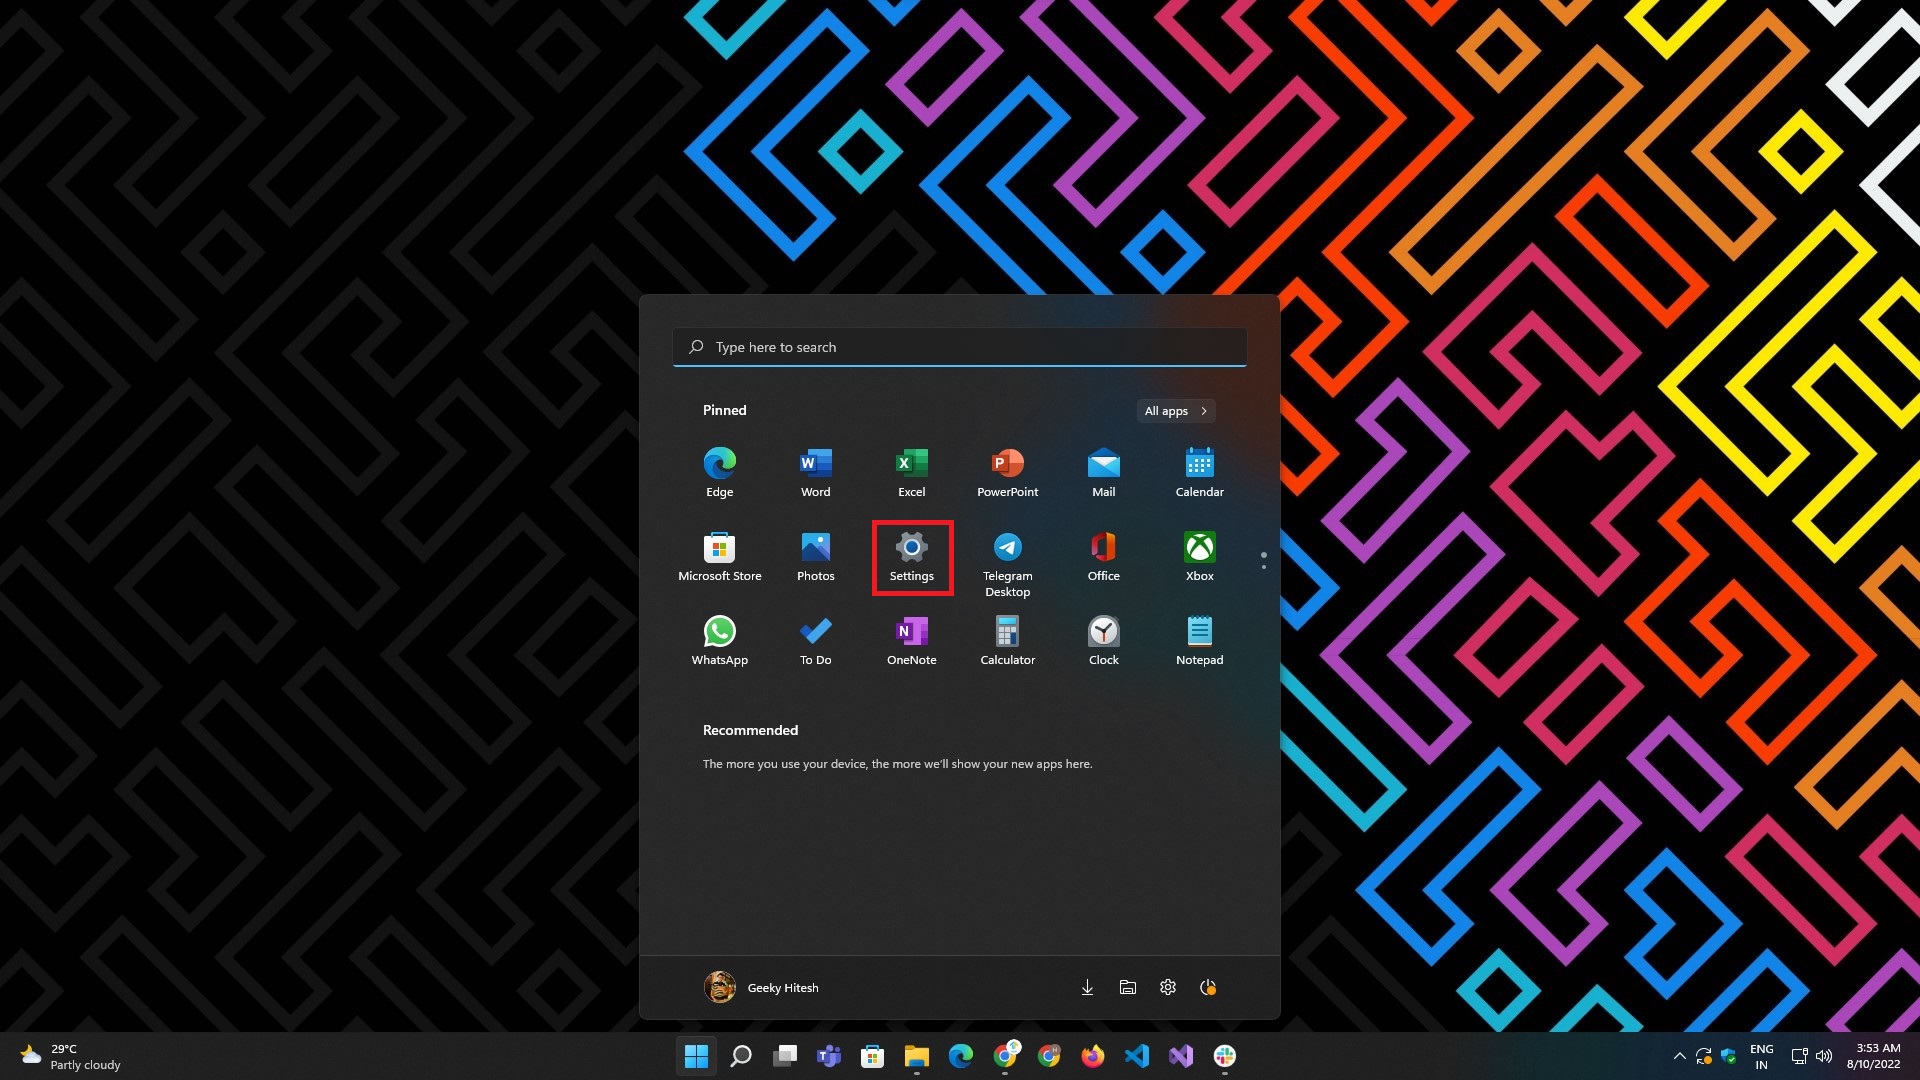Launch Notepad from pinned apps
Viewport: 1920px width, 1080px height.
pos(1199,640)
